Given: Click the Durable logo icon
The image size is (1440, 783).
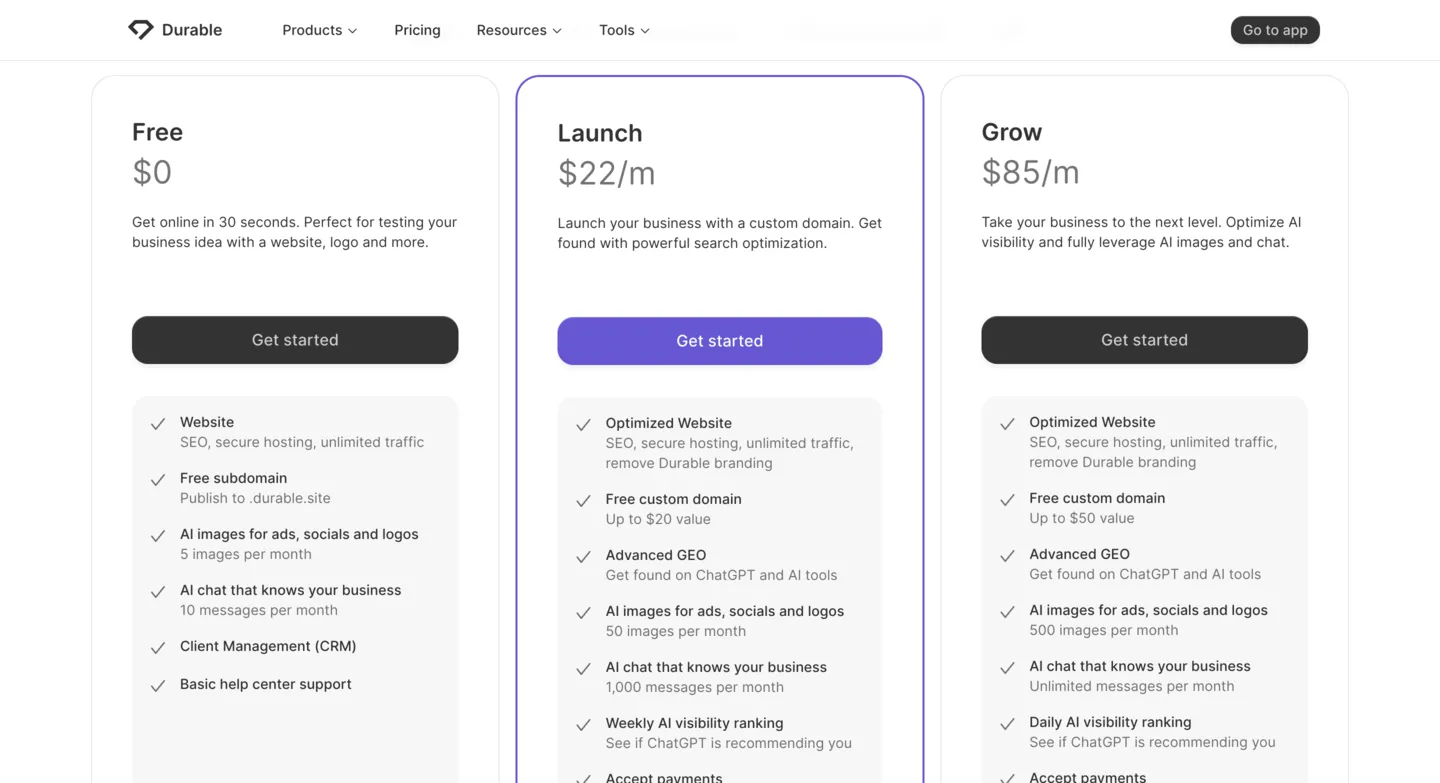Looking at the screenshot, I should [141, 30].
